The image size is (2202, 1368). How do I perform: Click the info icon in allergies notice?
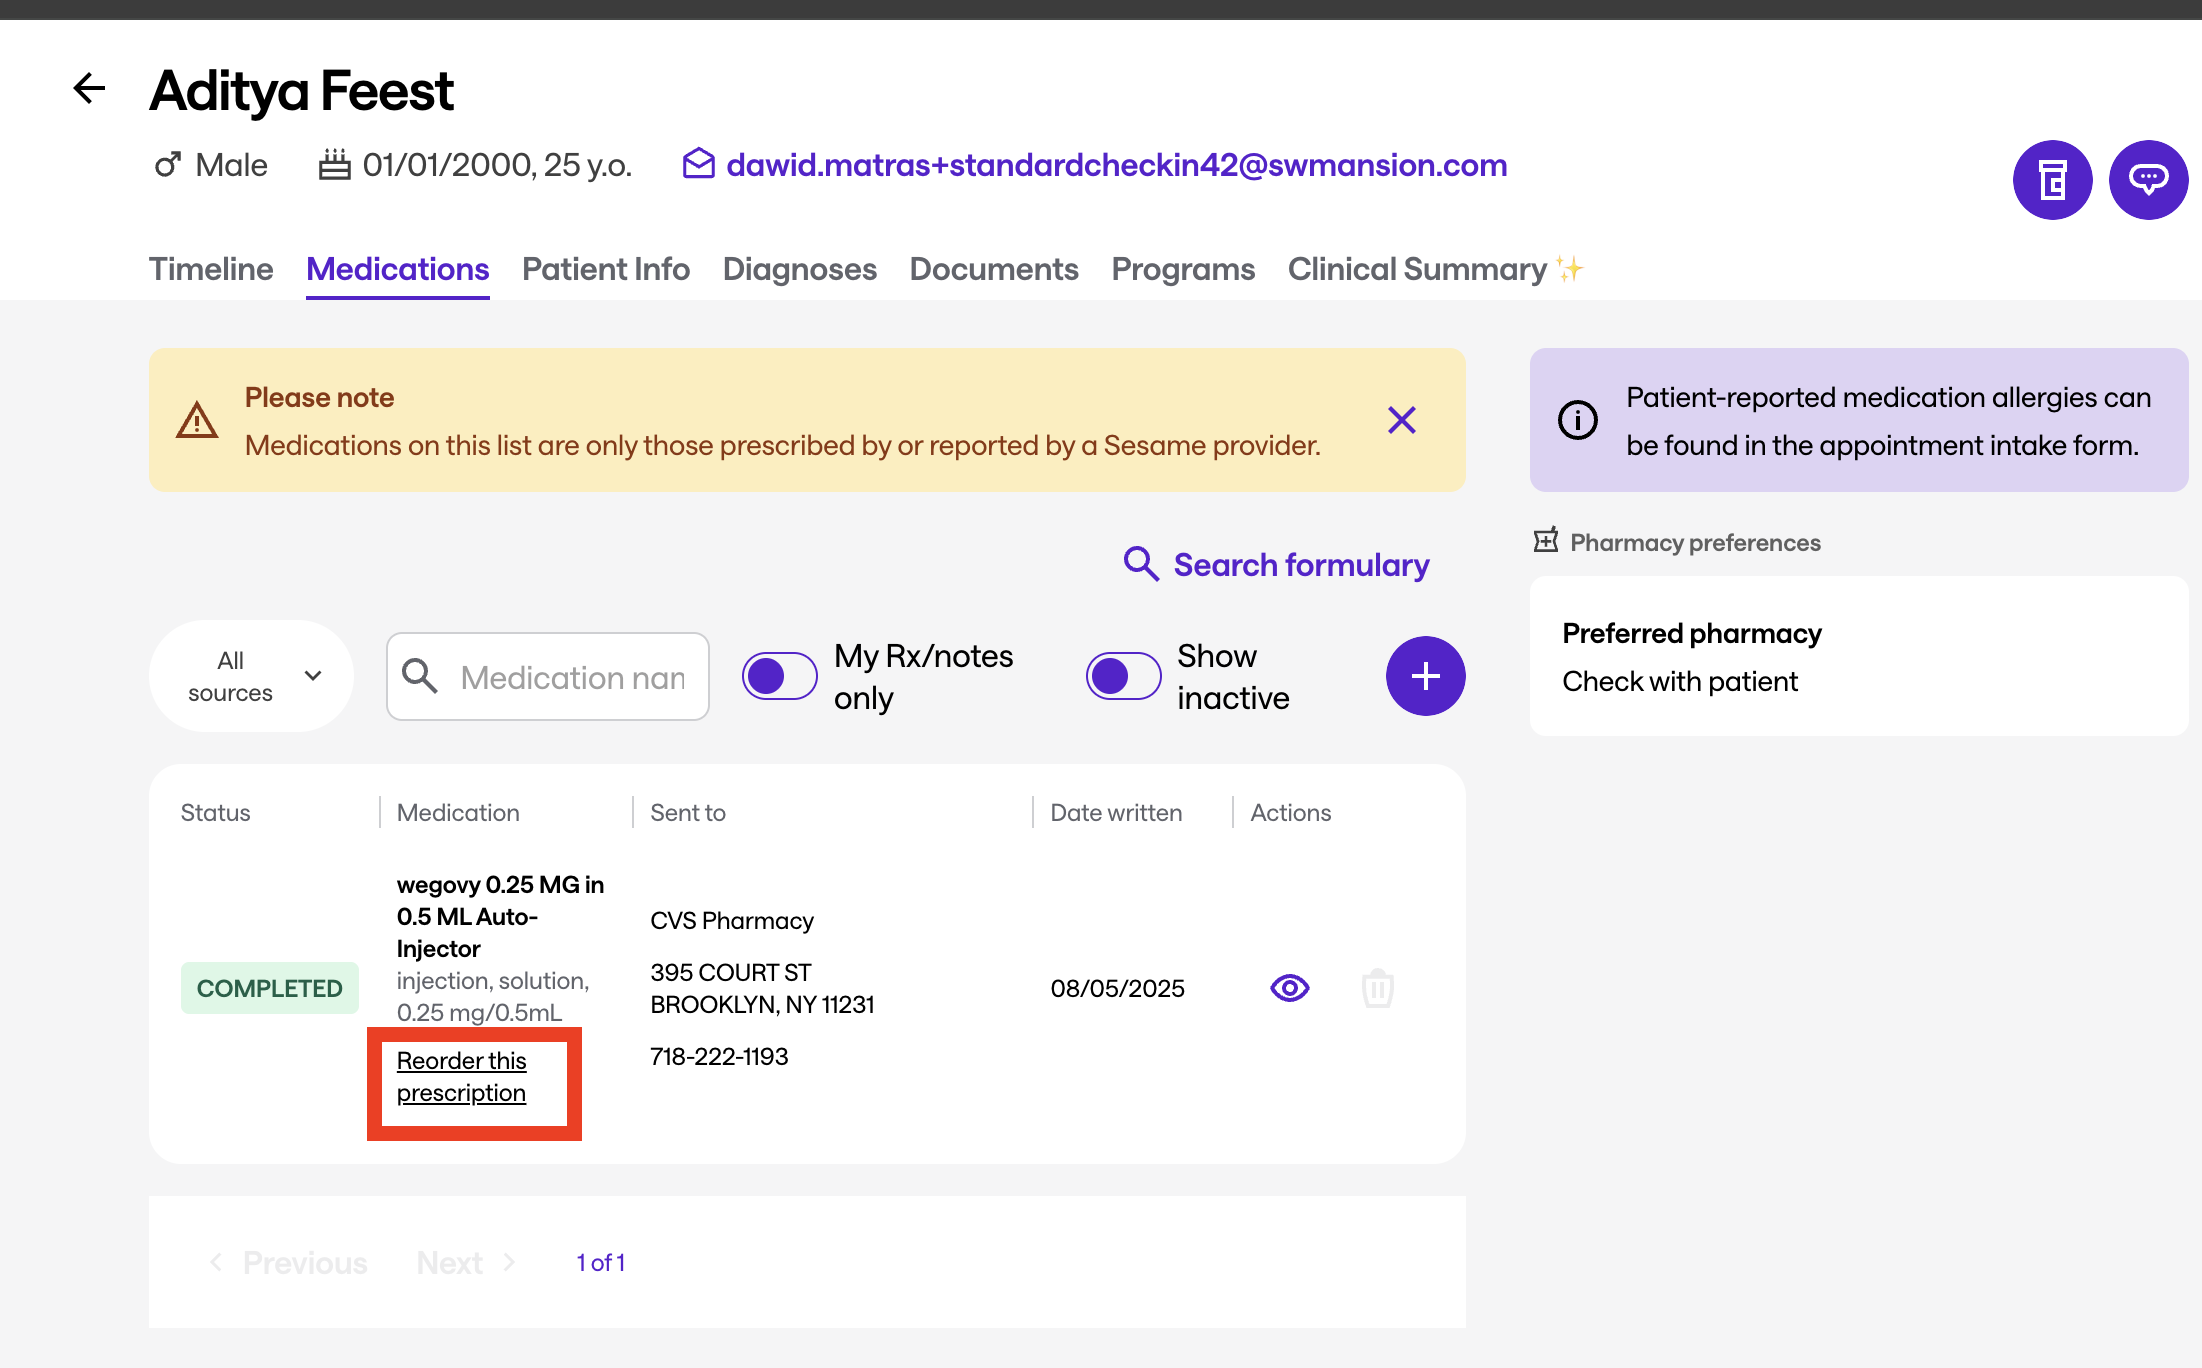click(1577, 420)
